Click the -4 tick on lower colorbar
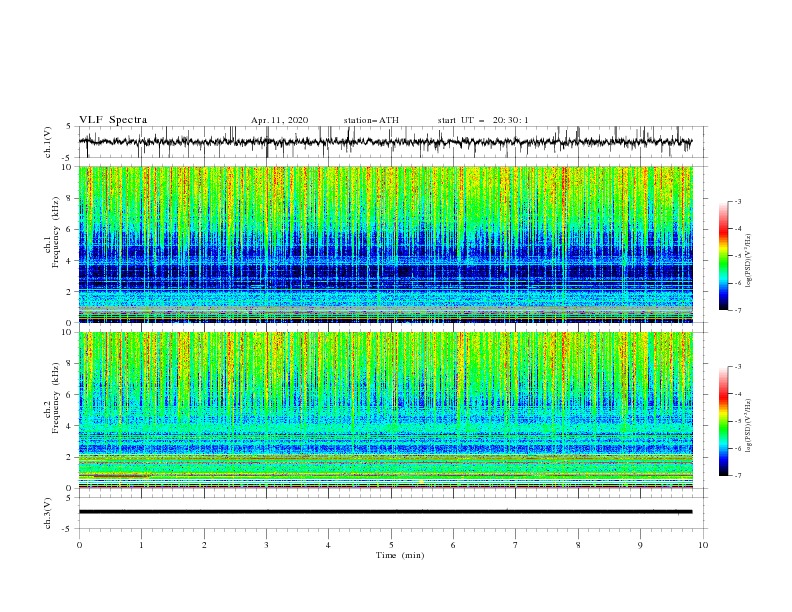 point(738,394)
